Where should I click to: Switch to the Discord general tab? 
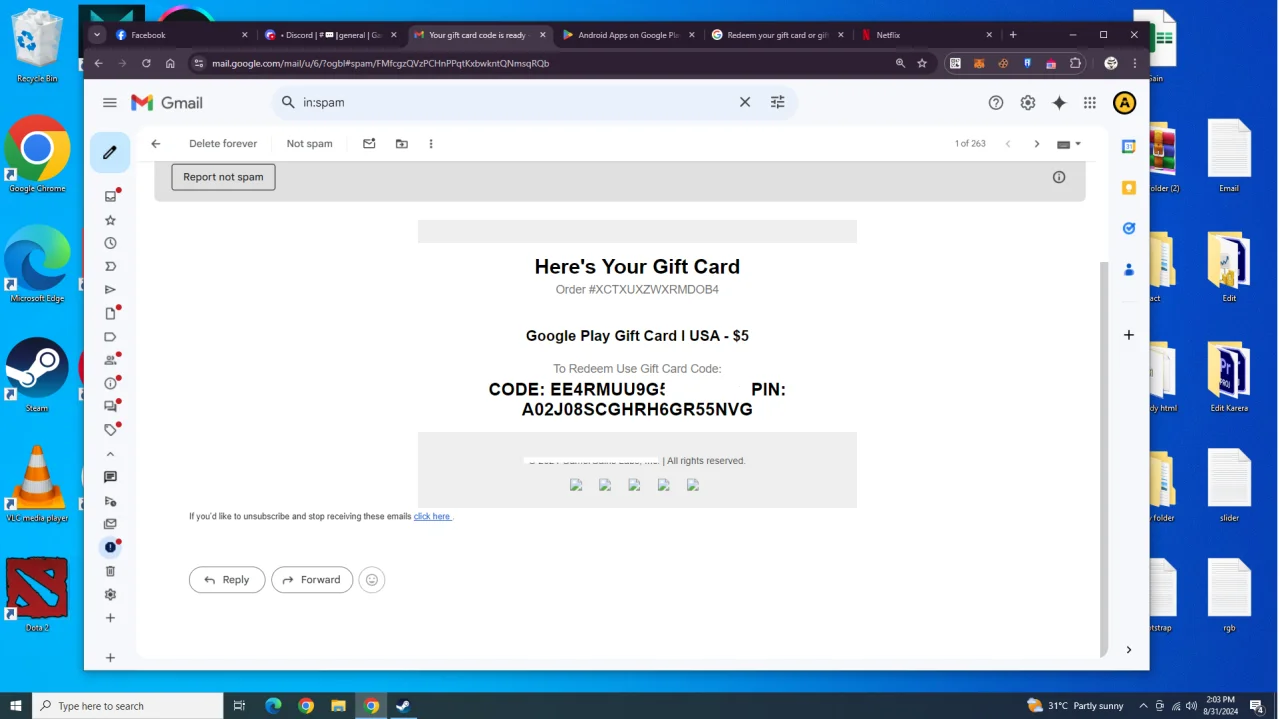[330, 35]
